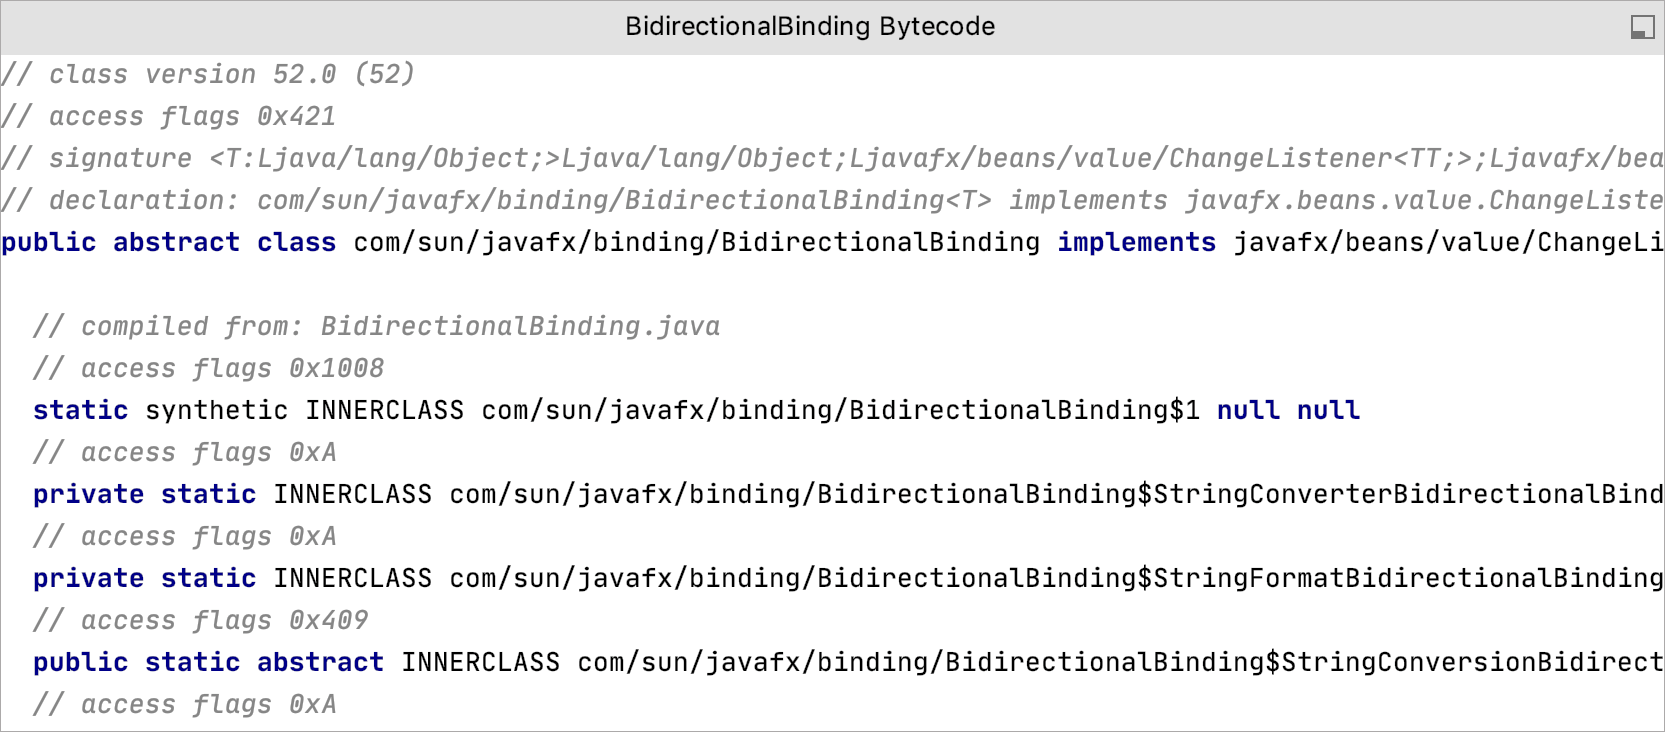1665x732 pixels.
Task: Click the 'implements' keyword in the class declaration
Action: [x=1136, y=243]
